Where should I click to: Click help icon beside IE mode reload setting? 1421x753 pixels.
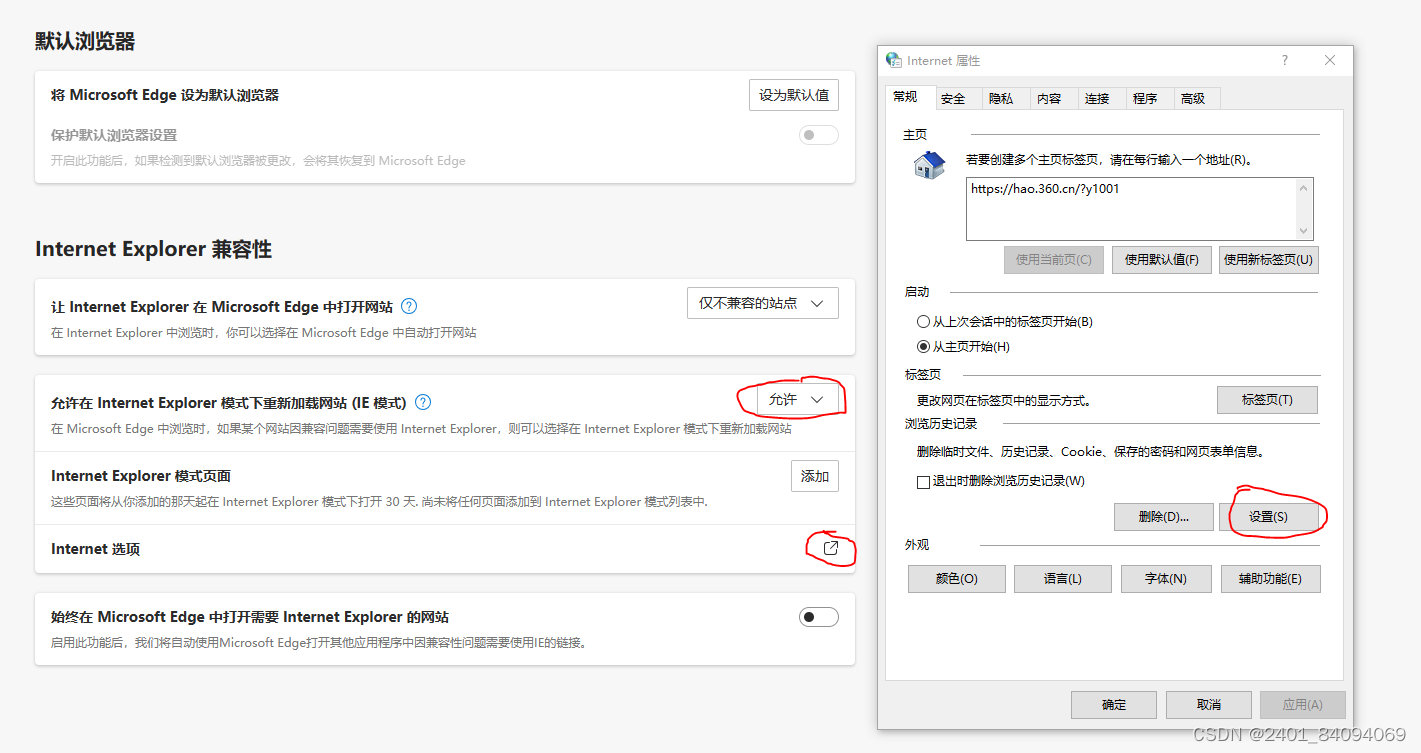[423, 402]
